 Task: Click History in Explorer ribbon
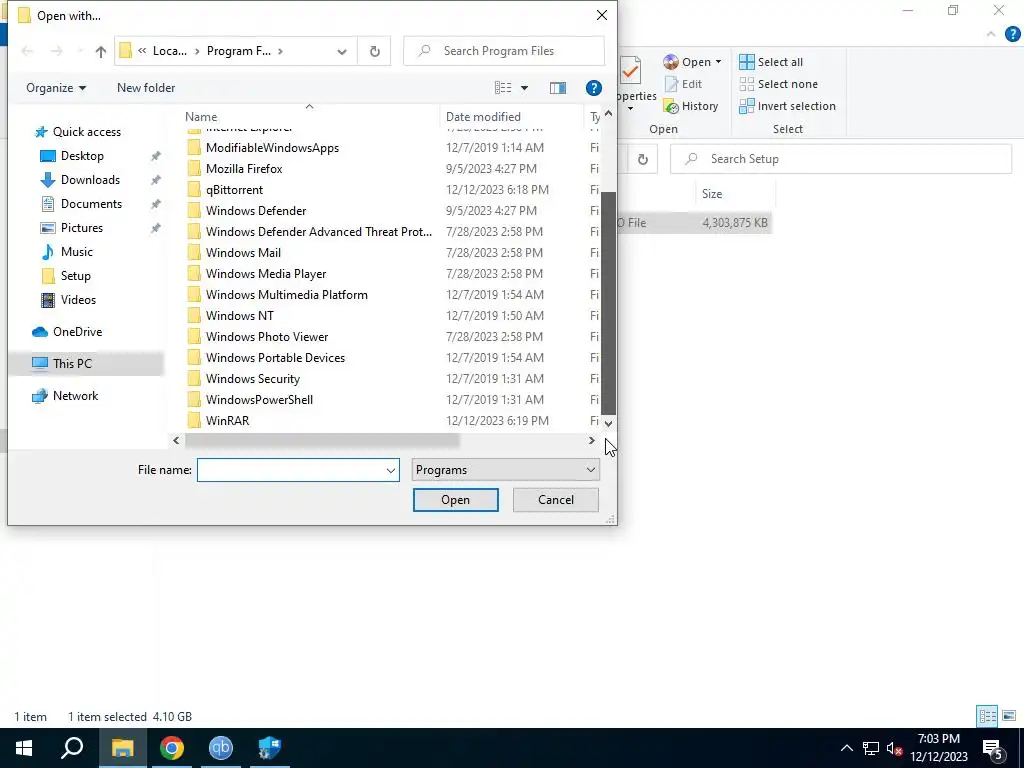(690, 106)
